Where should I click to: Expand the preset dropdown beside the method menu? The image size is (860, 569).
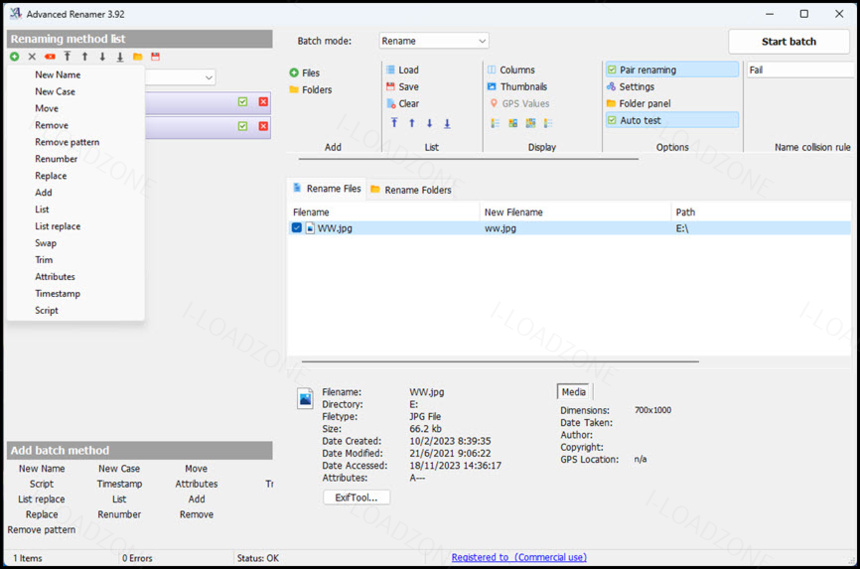click(x=208, y=78)
